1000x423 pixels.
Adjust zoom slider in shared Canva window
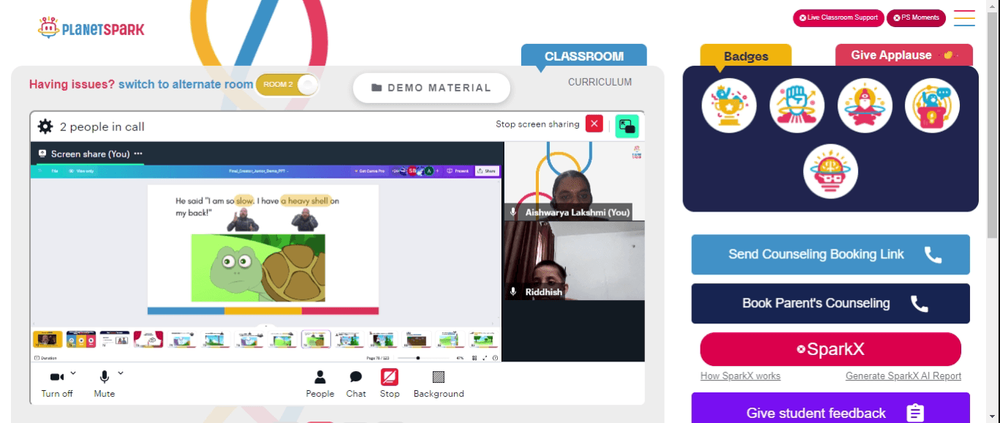tap(418, 358)
